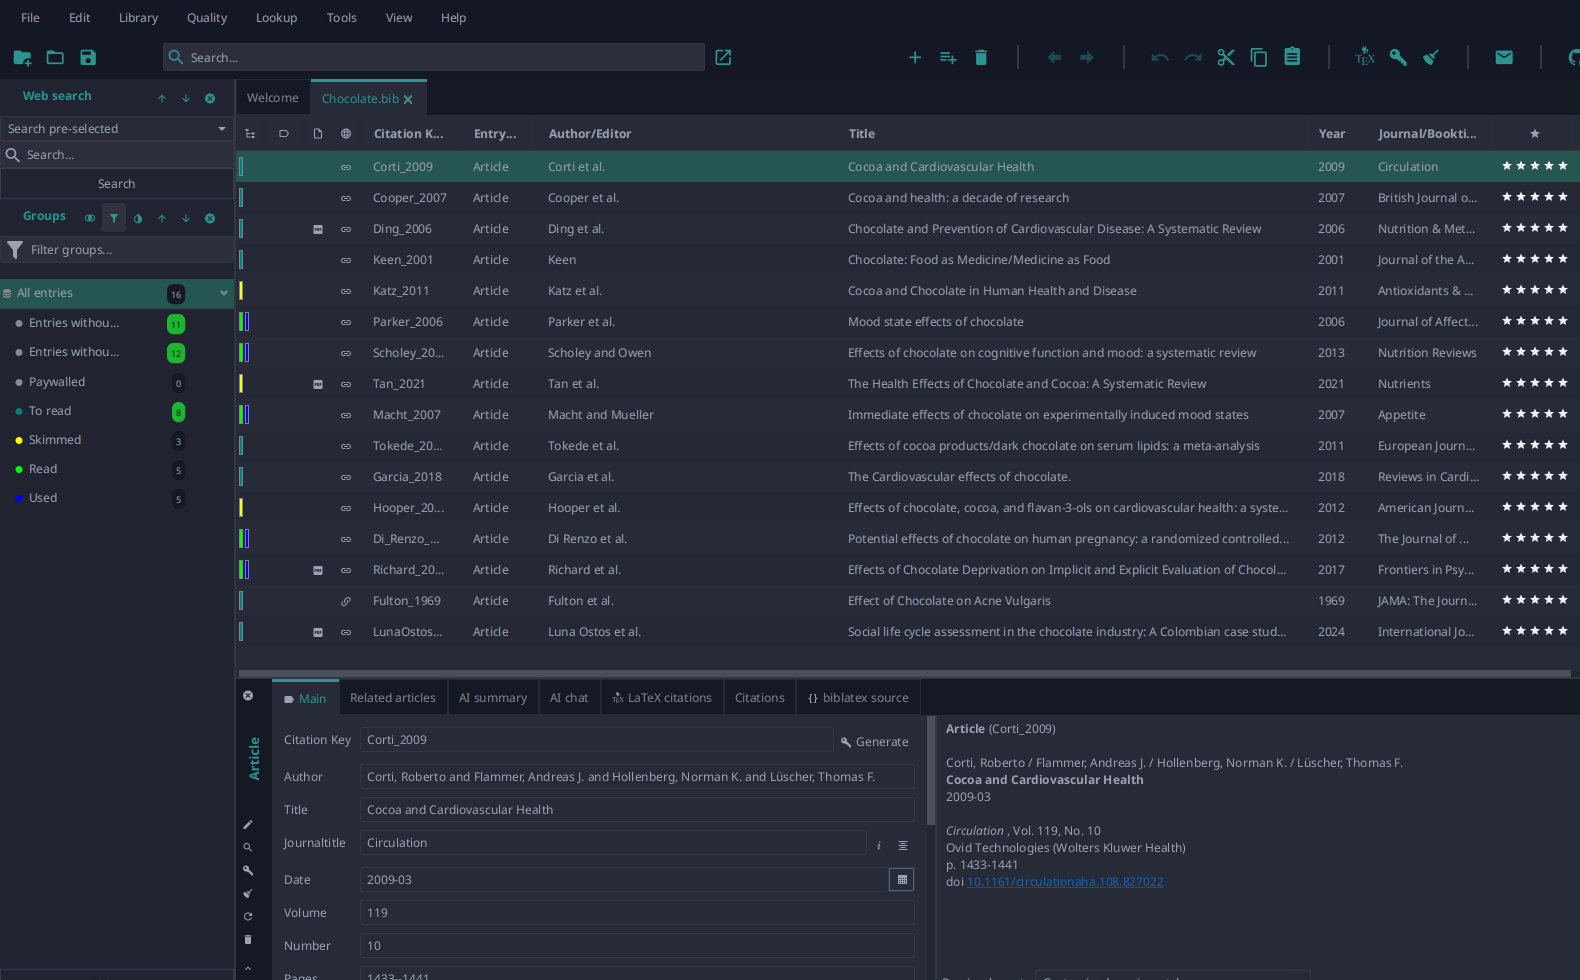1580x980 pixels.
Task: Sort by Year column header
Action: [x=1332, y=134]
